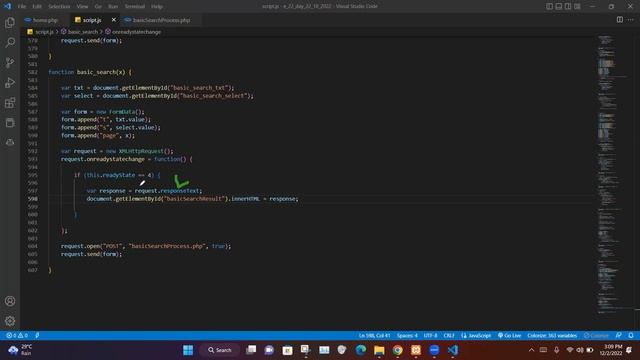
Task: Toggle the Panel layout button
Action: coord(559,6)
